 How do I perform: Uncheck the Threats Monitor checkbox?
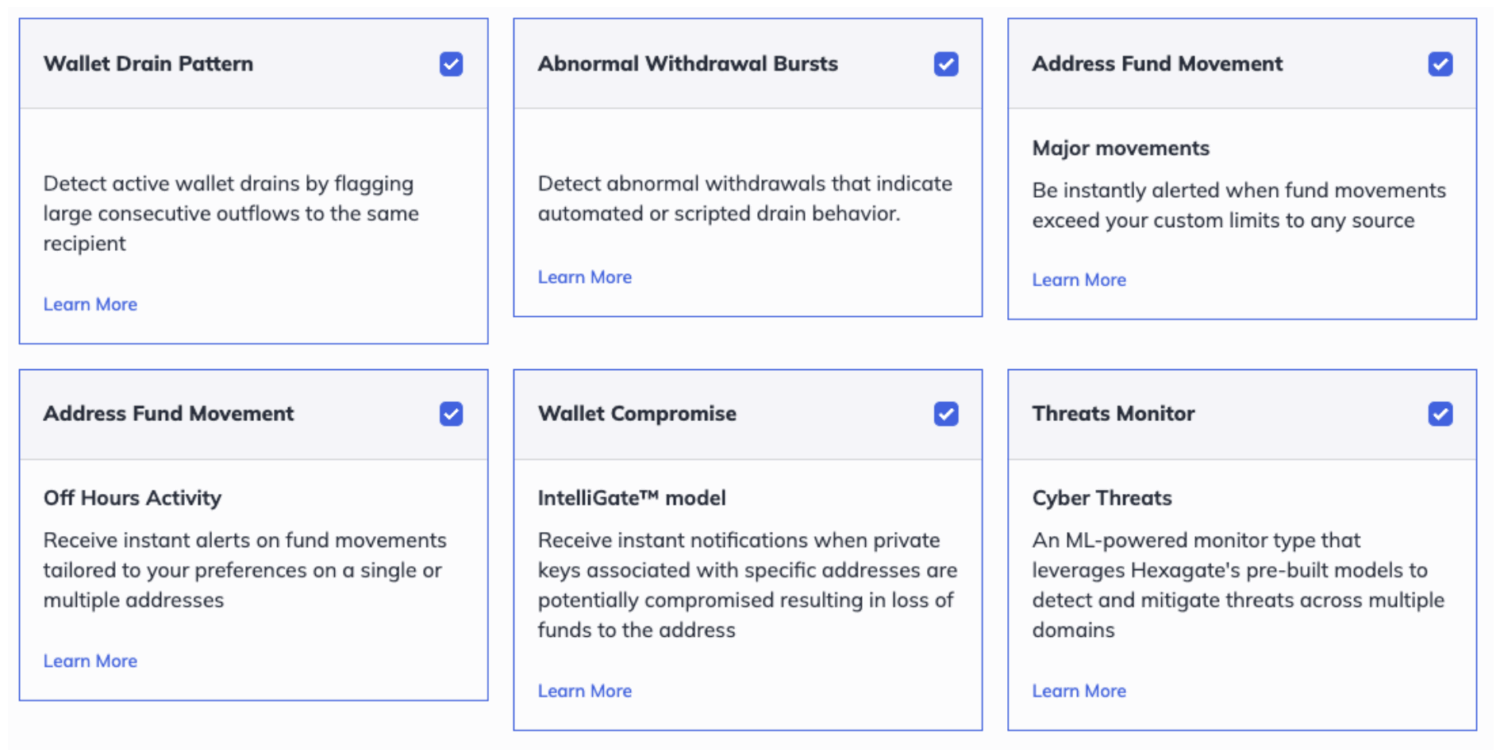[x=1440, y=414]
